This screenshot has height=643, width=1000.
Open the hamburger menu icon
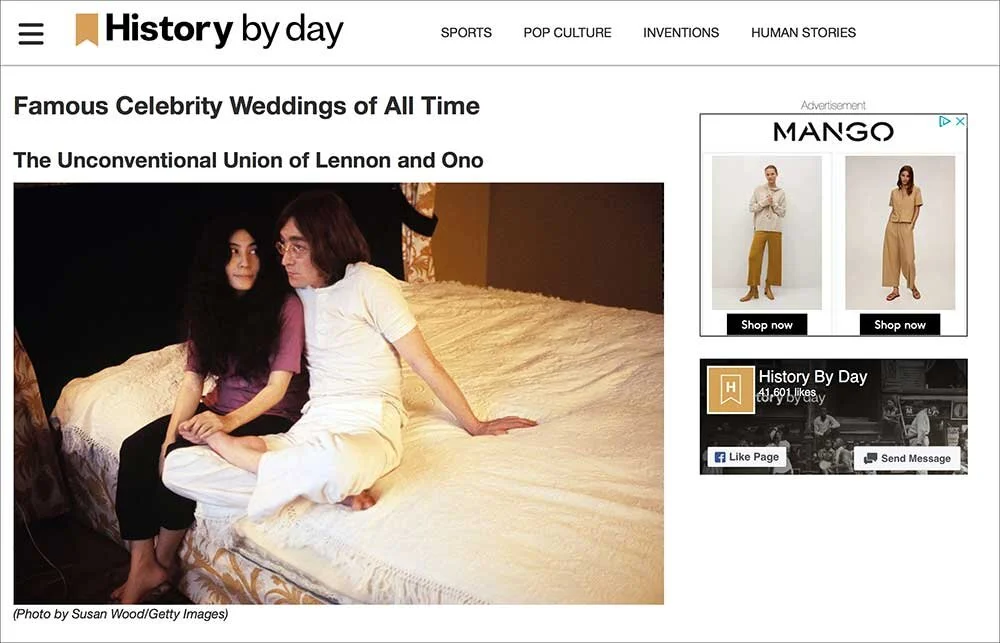pos(31,34)
